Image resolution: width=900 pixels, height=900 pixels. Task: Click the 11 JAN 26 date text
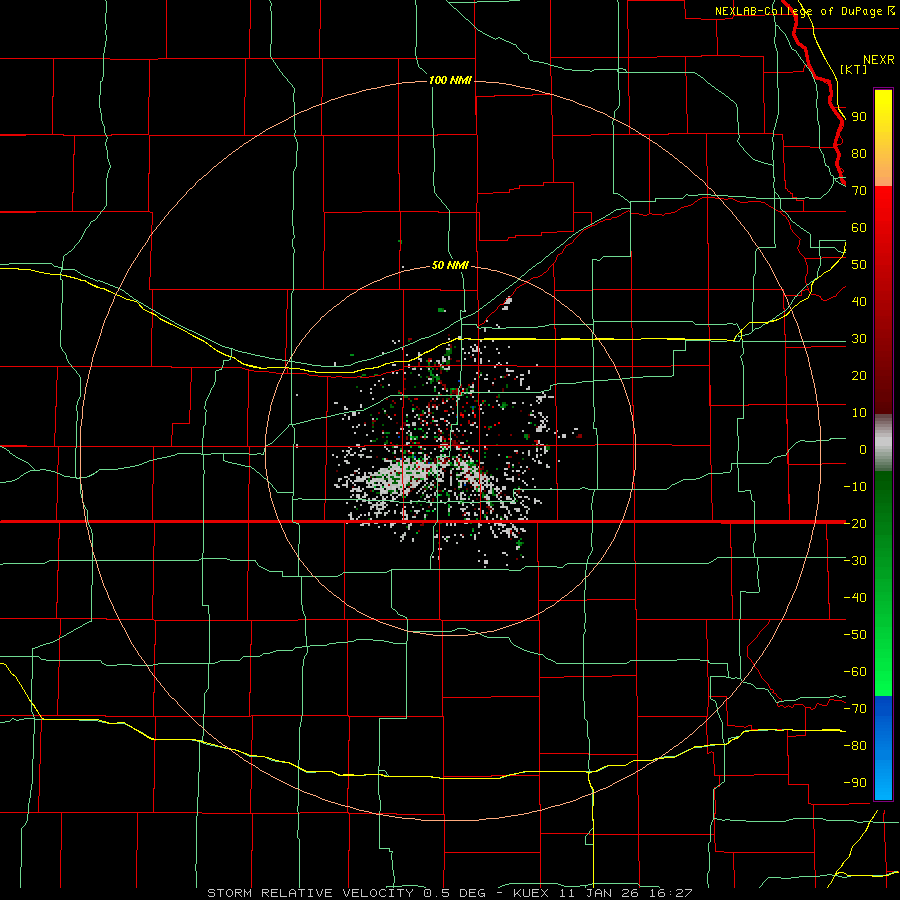(x=600, y=893)
